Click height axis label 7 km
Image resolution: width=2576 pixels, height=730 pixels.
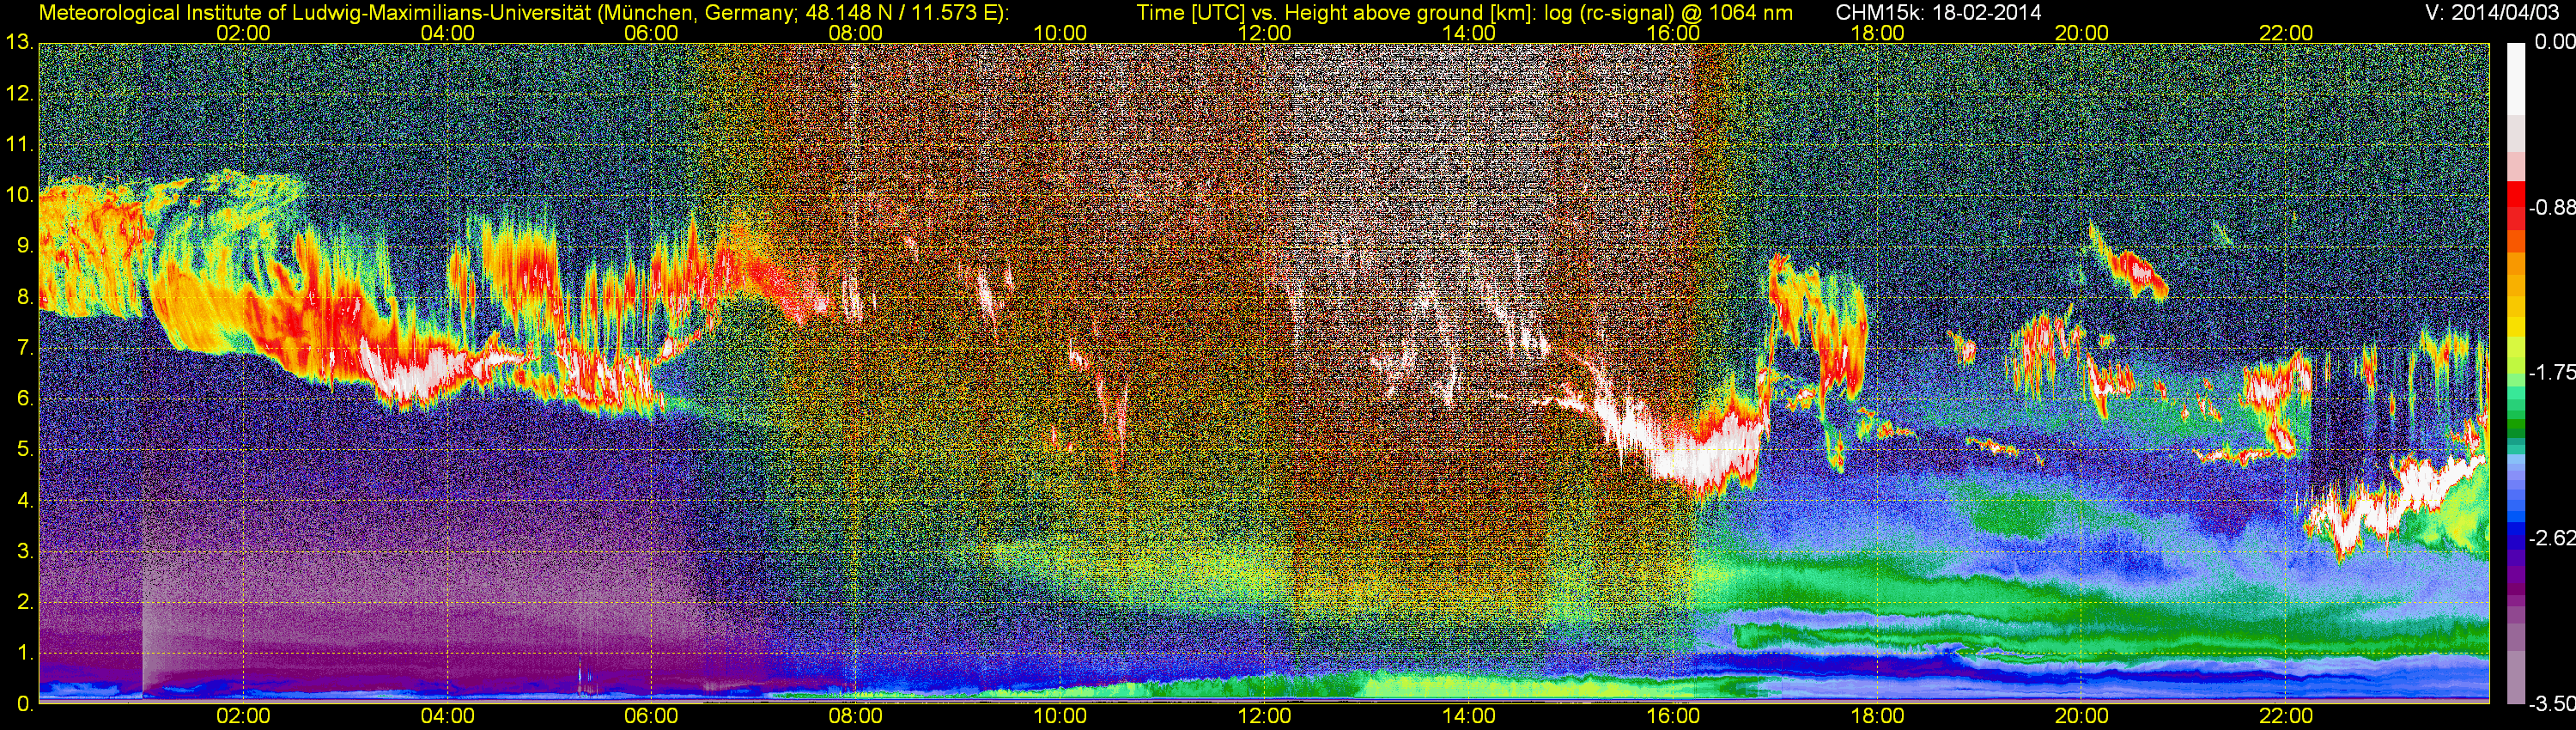(x=24, y=348)
